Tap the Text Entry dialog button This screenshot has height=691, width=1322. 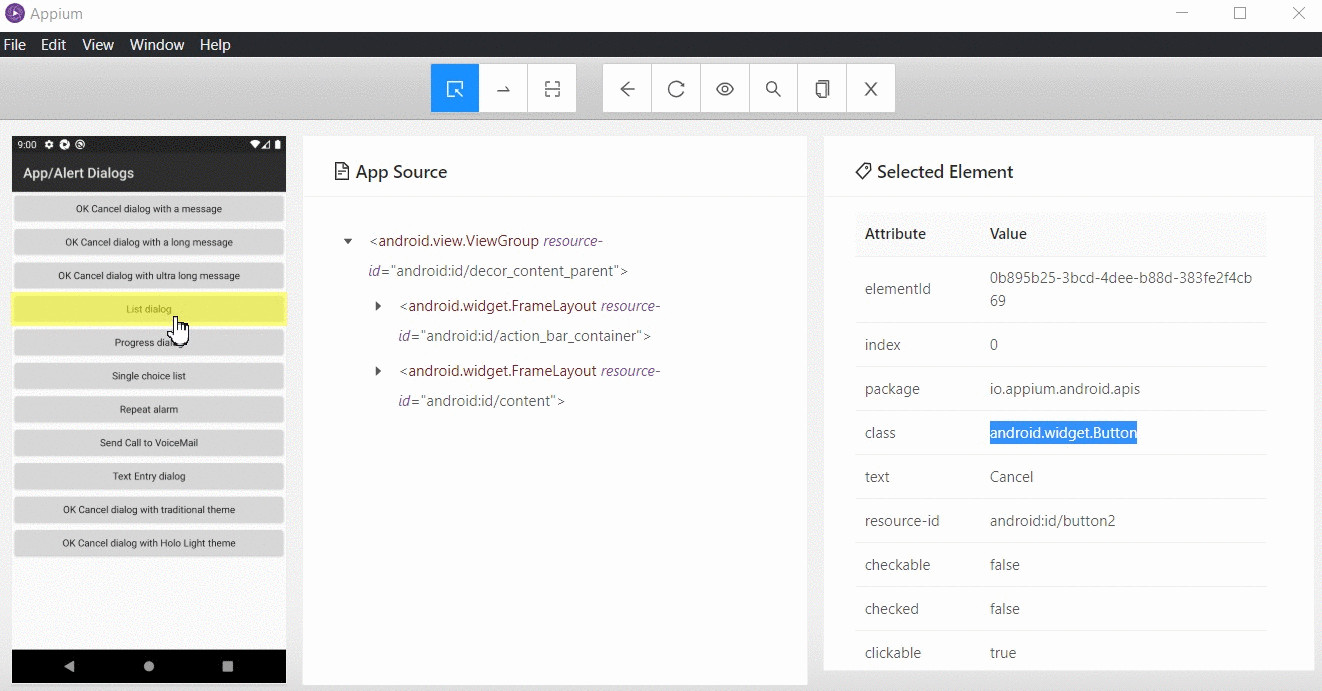[x=149, y=476]
